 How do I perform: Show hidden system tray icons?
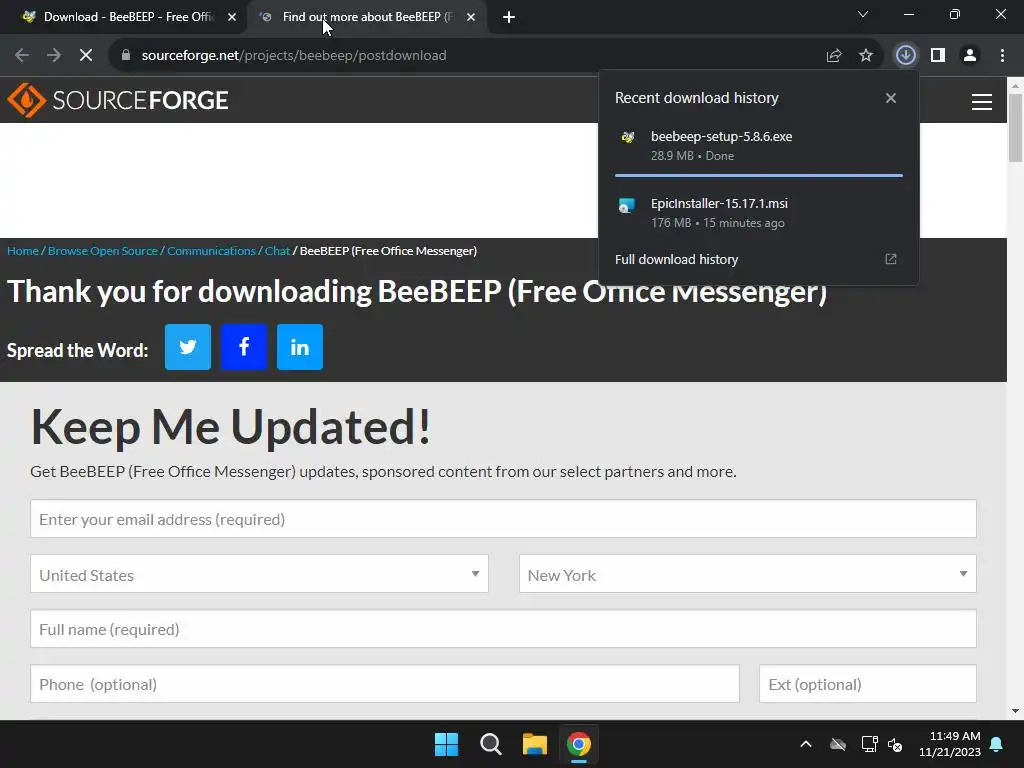coord(806,744)
